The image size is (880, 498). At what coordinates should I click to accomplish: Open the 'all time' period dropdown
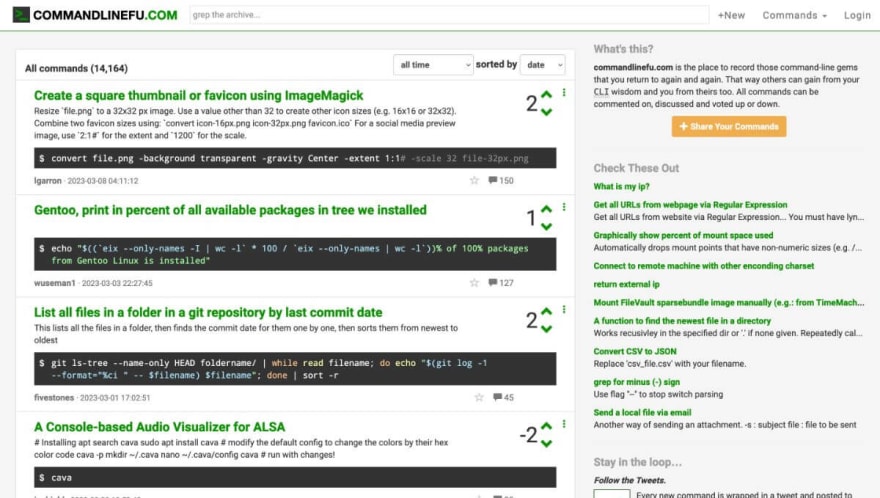[433, 65]
